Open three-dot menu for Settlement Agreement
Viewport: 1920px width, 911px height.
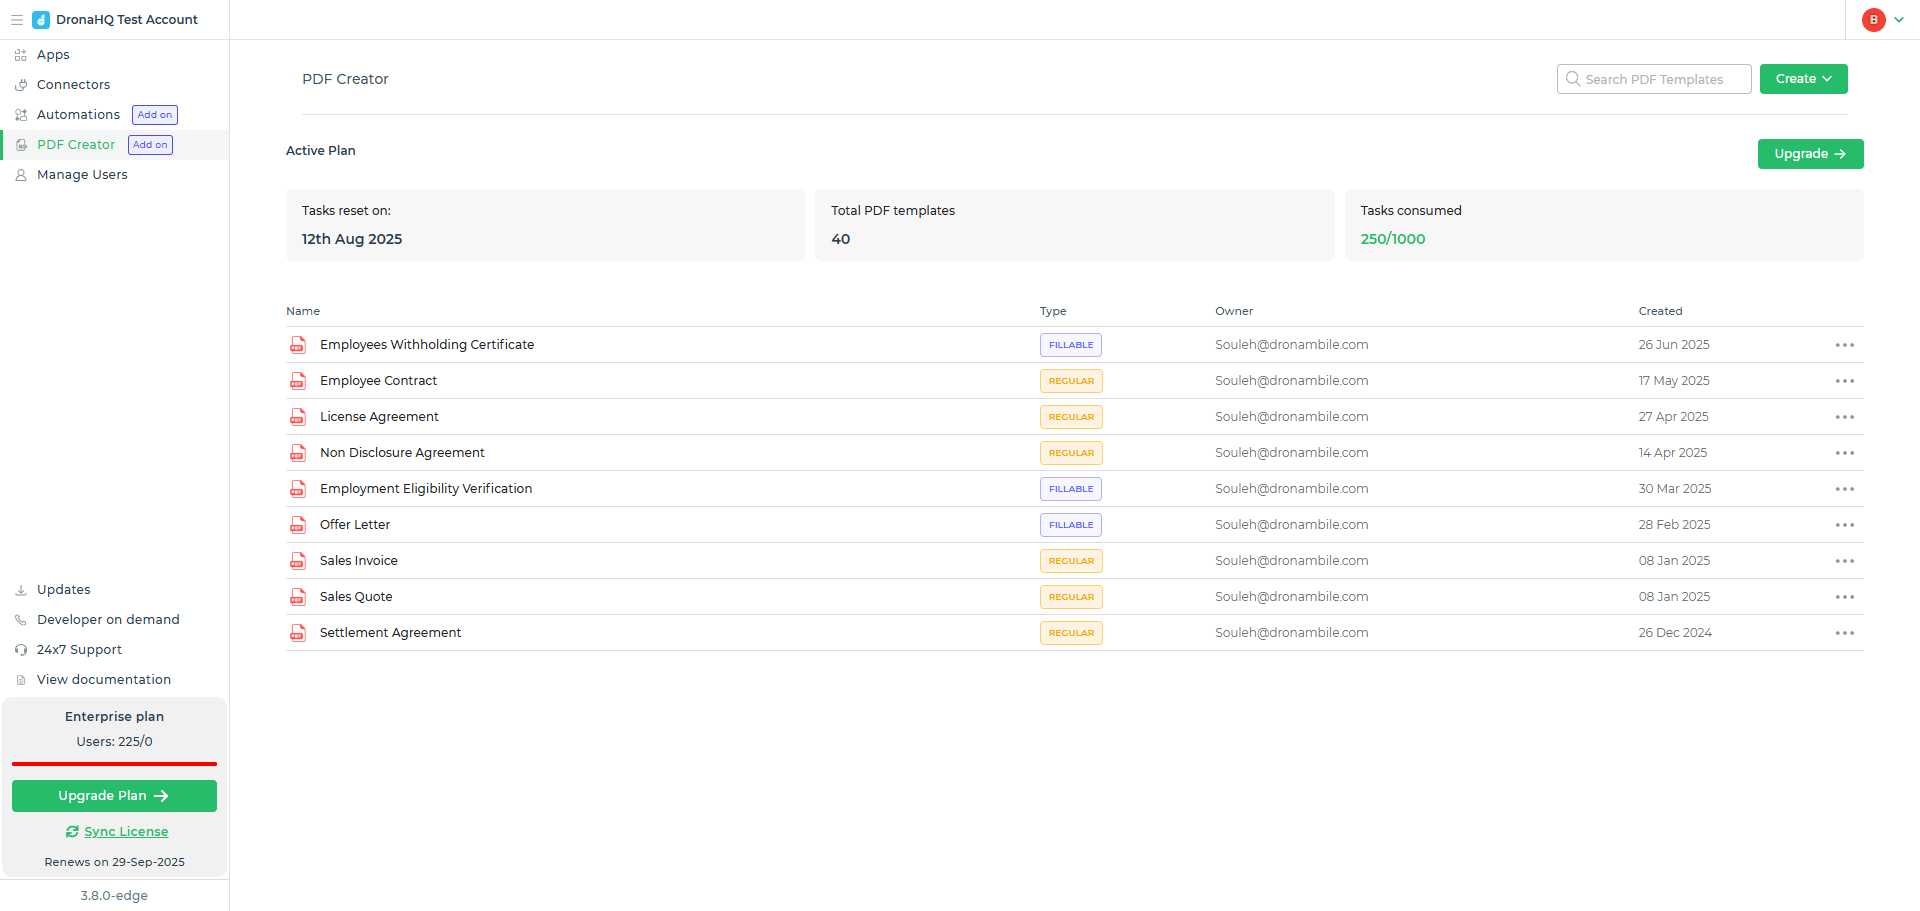[x=1845, y=633]
